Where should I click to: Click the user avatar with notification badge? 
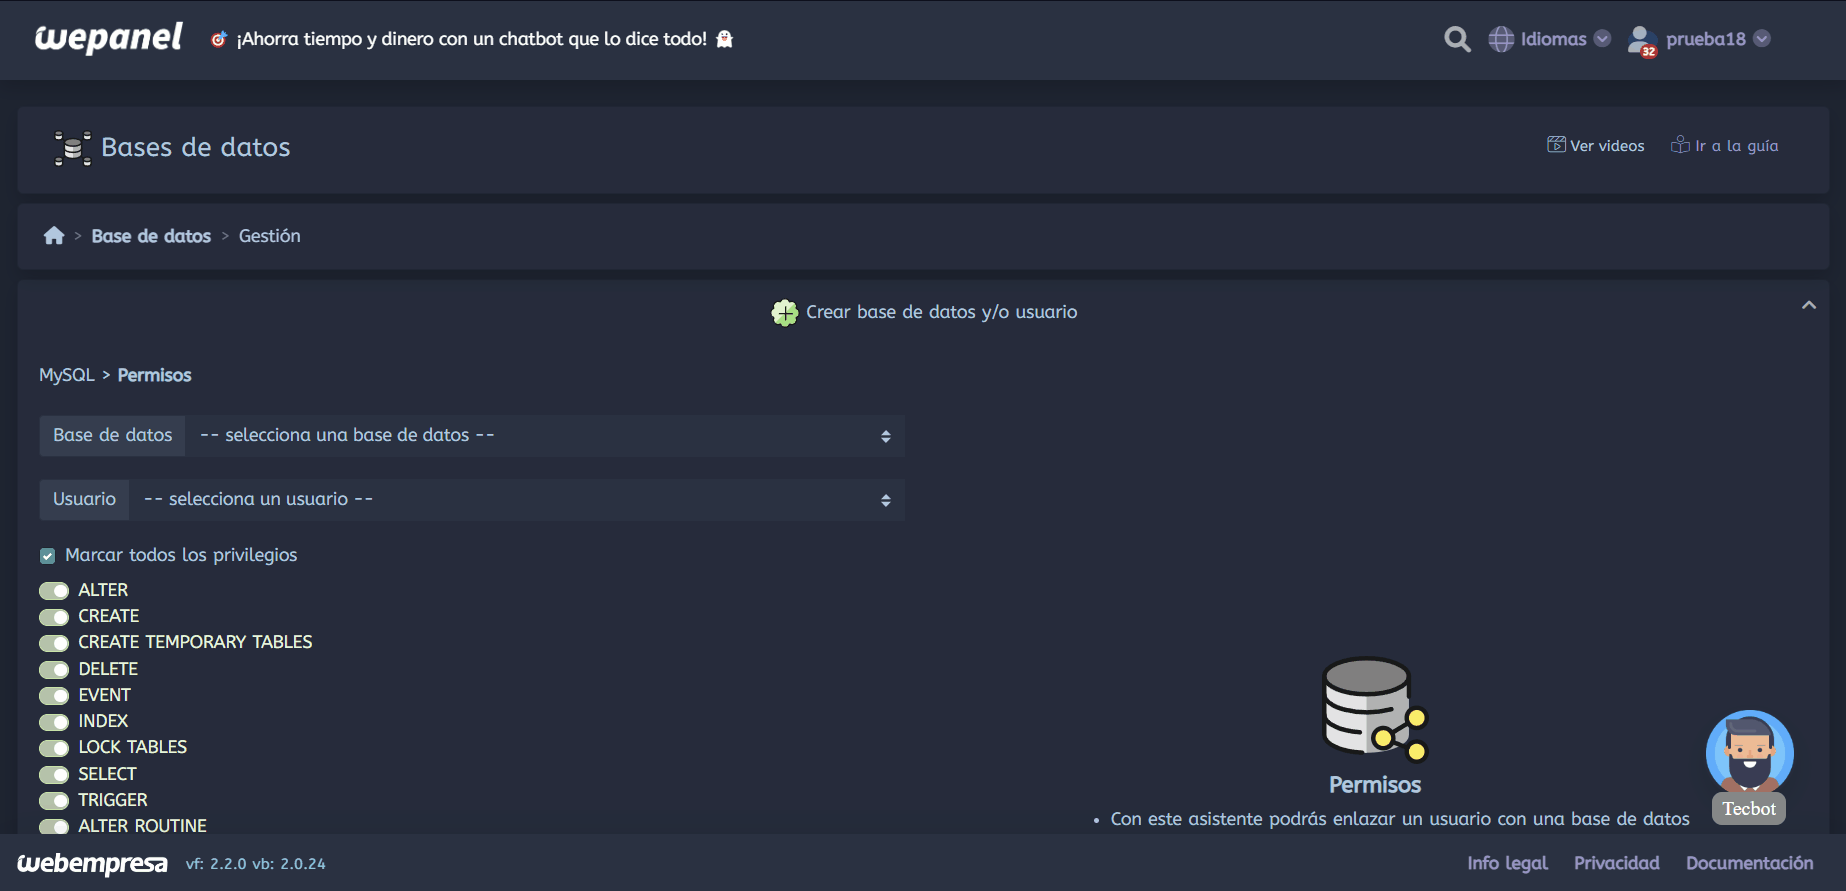pos(1641,40)
